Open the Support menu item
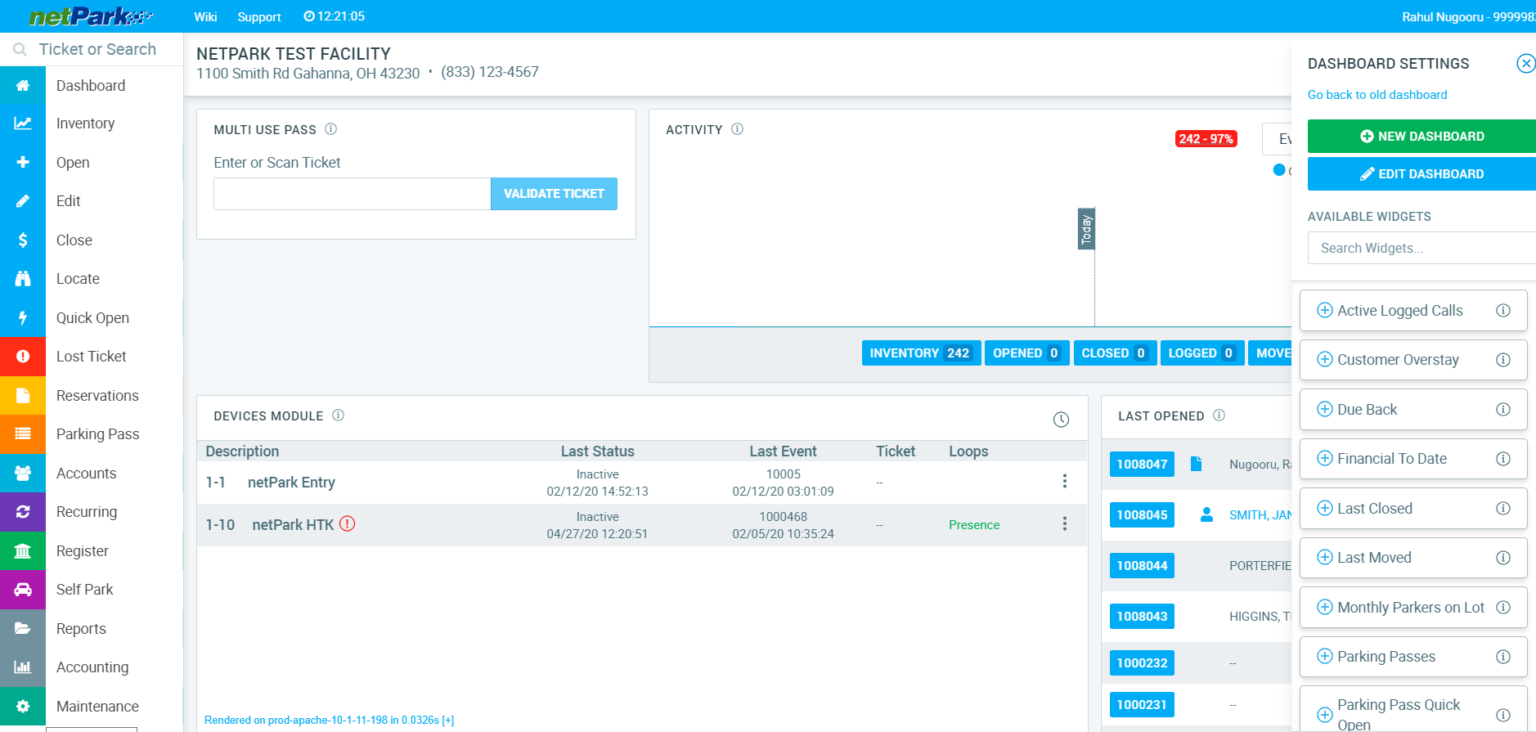The image size is (1536, 732). 259,17
